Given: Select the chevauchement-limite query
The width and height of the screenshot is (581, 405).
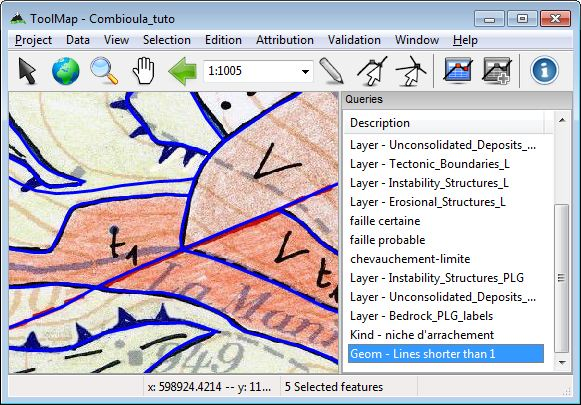Looking at the screenshot, I should pyautogui.click(x=446, y=259).
